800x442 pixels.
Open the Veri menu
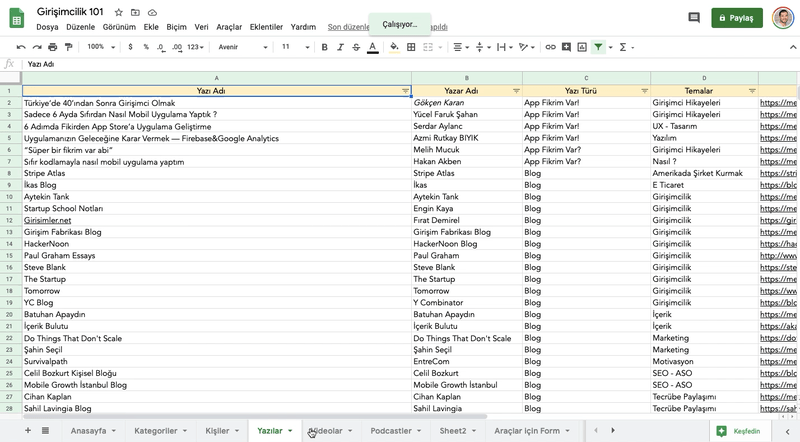click(x=202, y=27)
